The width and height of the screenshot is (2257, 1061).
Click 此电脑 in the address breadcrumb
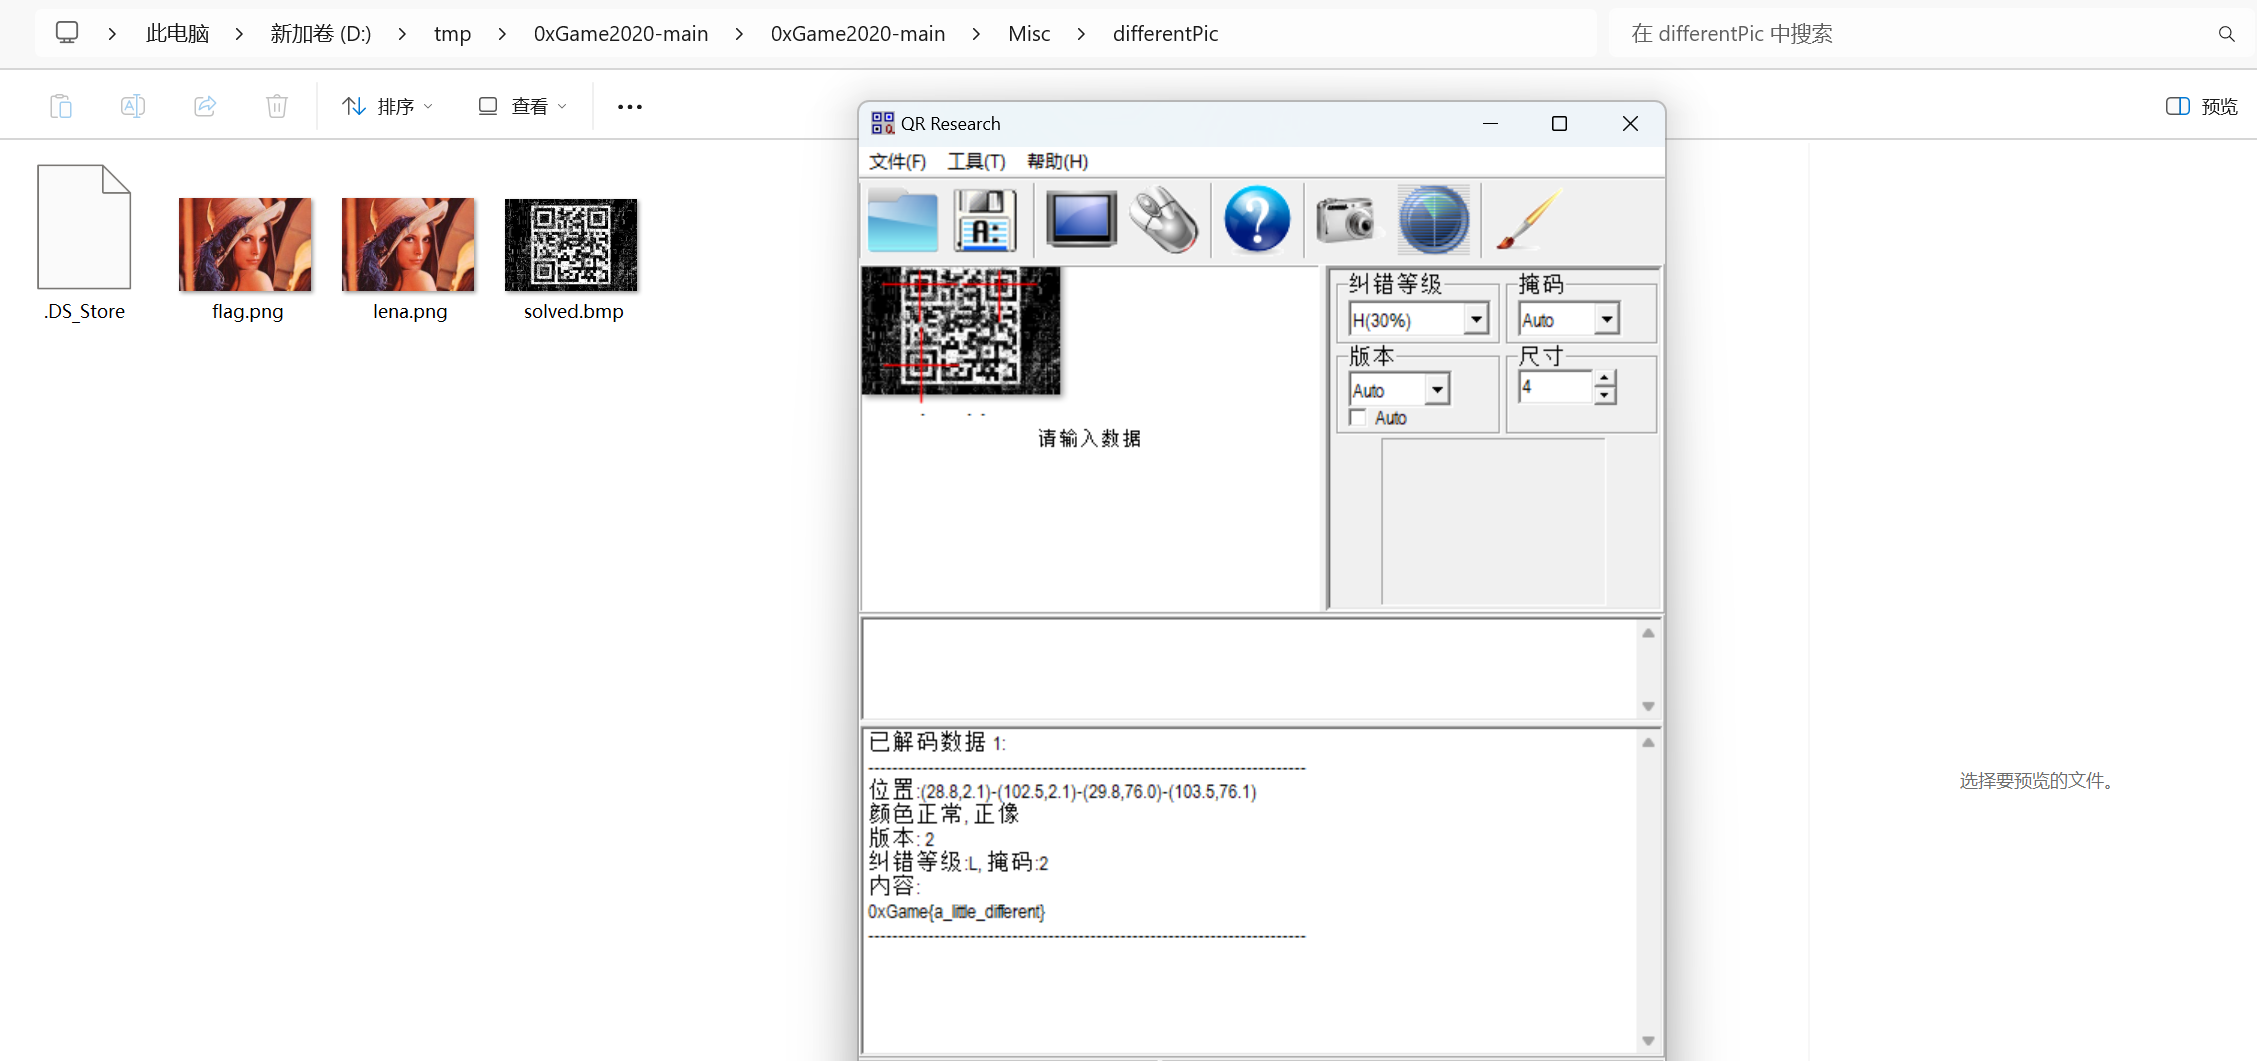pos(177,34)
